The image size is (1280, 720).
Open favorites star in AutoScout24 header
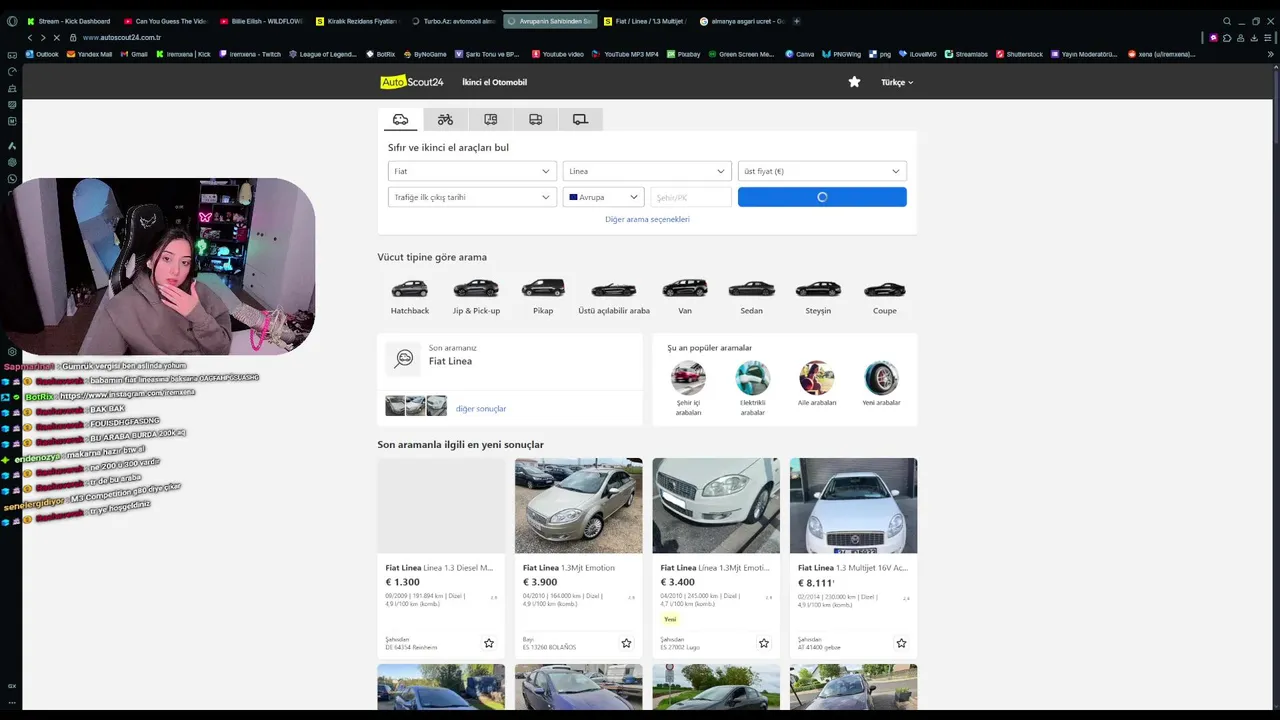(854, 82)
